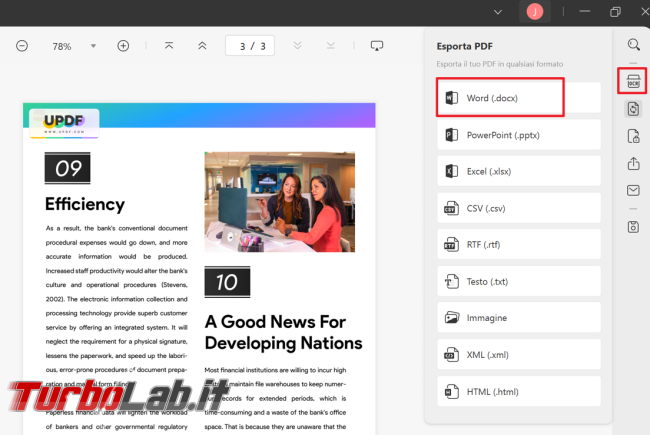Open the protect PDF lock icon
The width and height of the screenshot is (650, 435).
pos(633,136)
